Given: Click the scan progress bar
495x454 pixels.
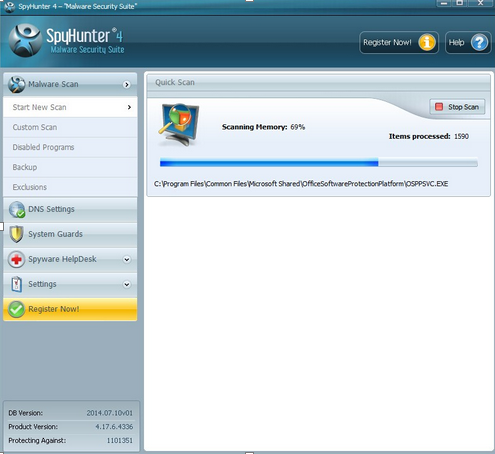Looking at the screenshot, I should click(x=319, y=163).
